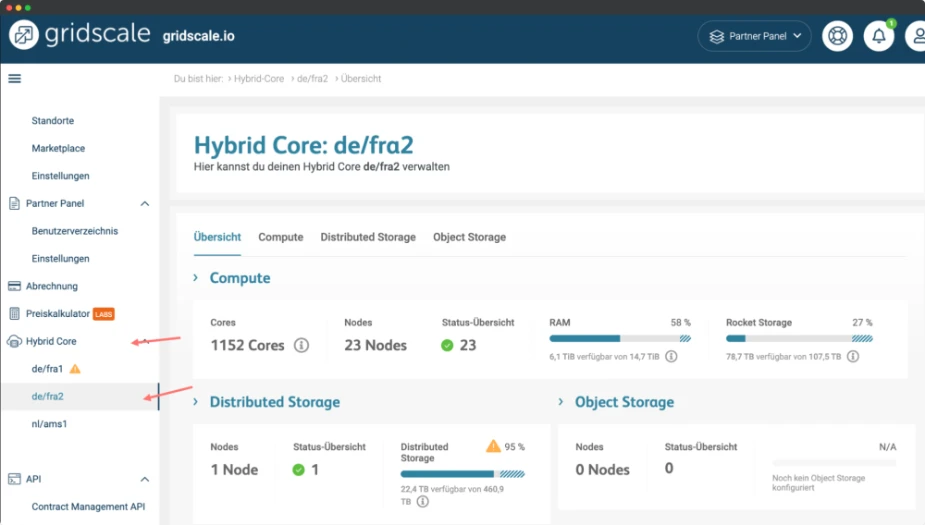Open Benutzerverzeichnis in the sidebar
Image resolution: width=925 pixels, height=525 pixels.
pyautogui.click(x=75, y=231)
